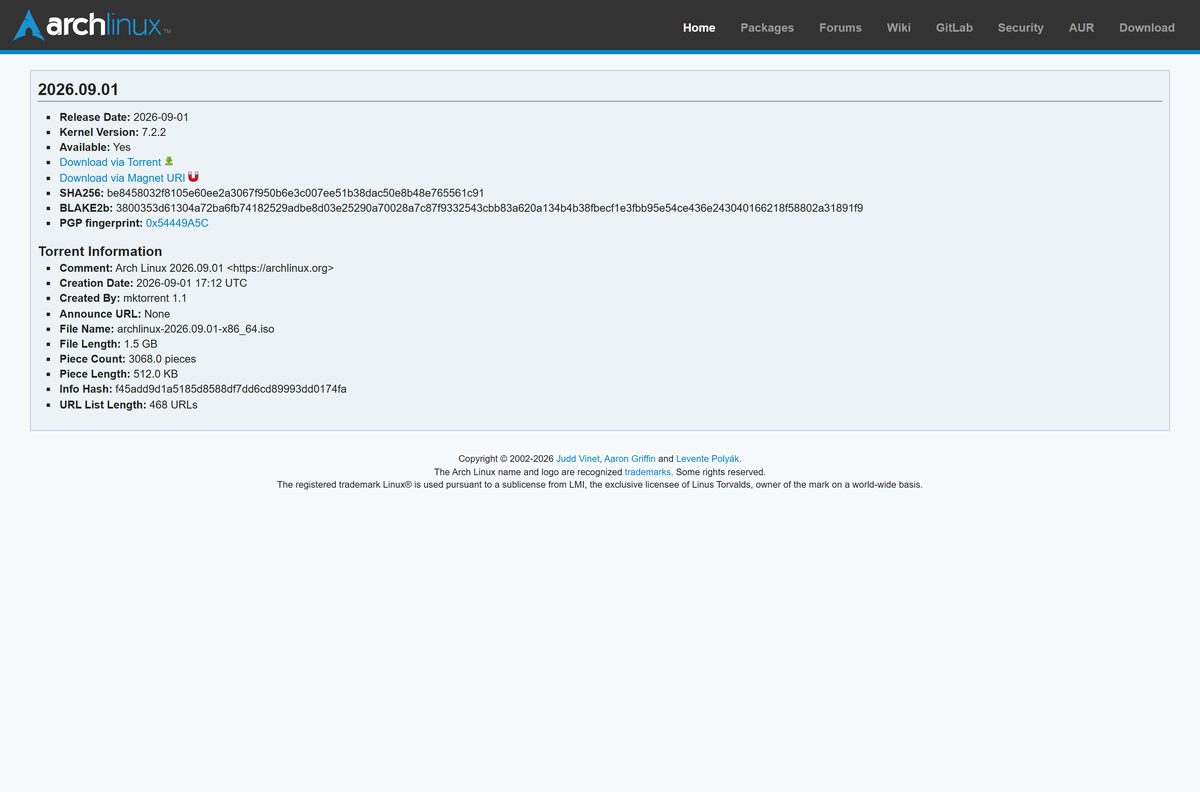
Task: Click the Comment line of torrent info
Action: (x=196, y=268)
